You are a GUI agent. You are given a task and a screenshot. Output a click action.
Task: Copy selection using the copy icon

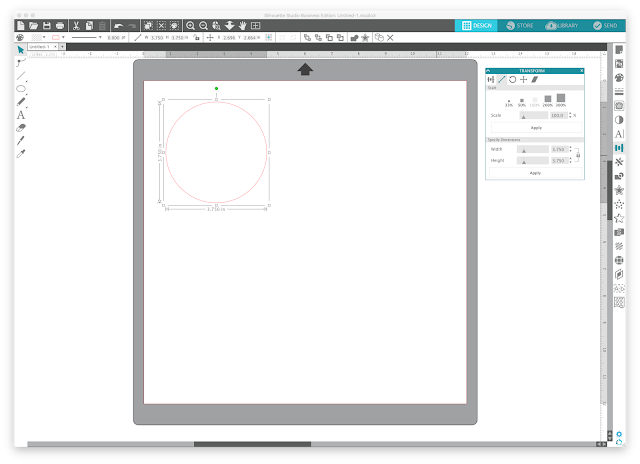tap(89, 26)
